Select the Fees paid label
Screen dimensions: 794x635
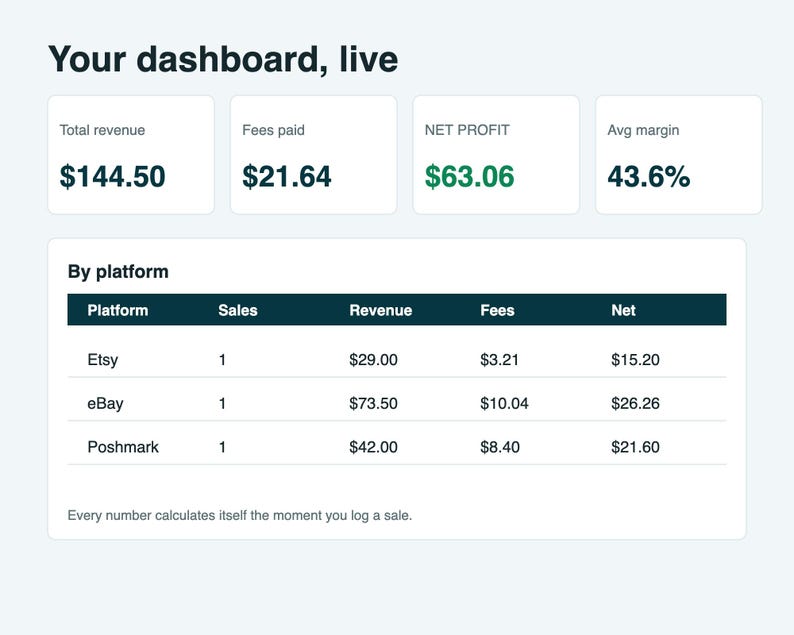(273, 130)
